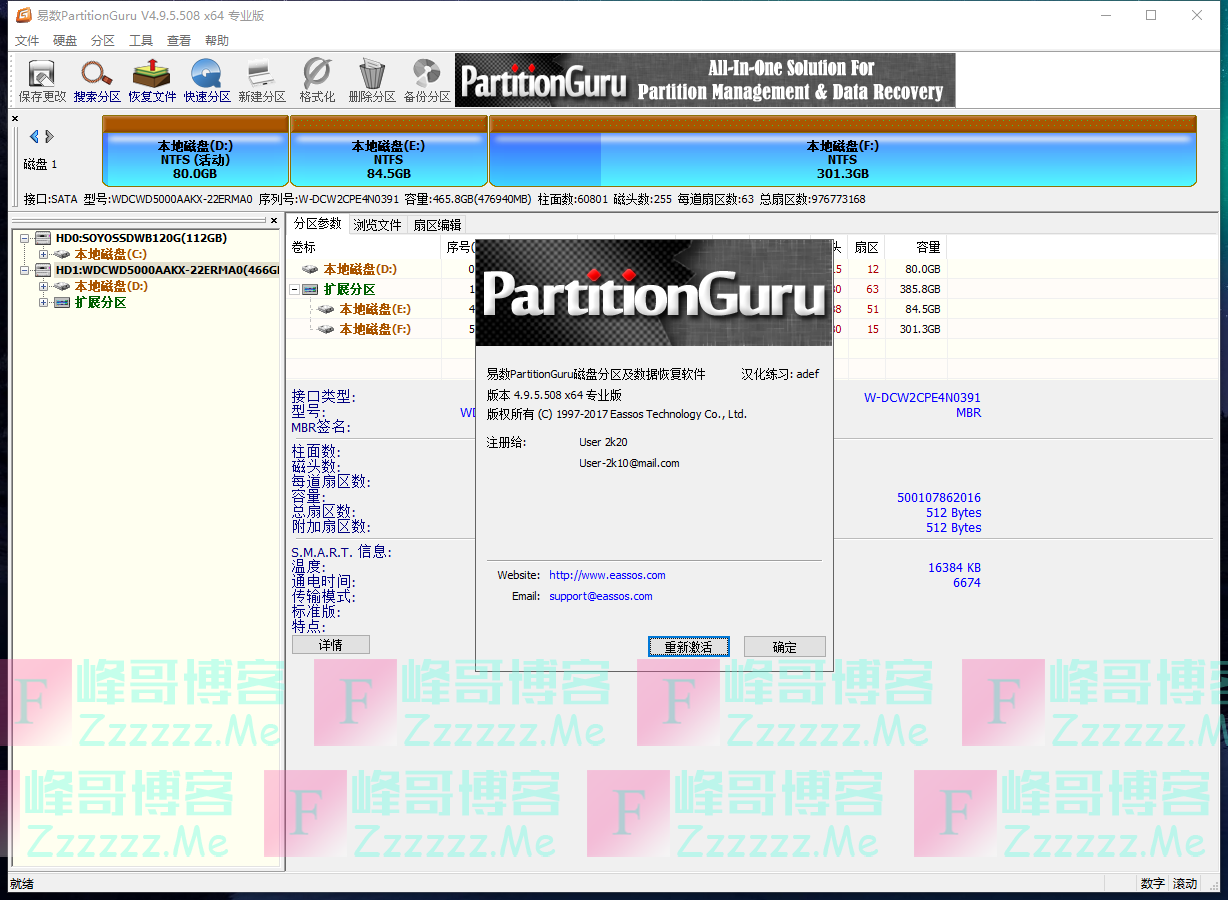The width and height of the screenshot is (1228, 900).
Task: Click the 重新激活 button in About dialog
Action: tap(688, 647)
